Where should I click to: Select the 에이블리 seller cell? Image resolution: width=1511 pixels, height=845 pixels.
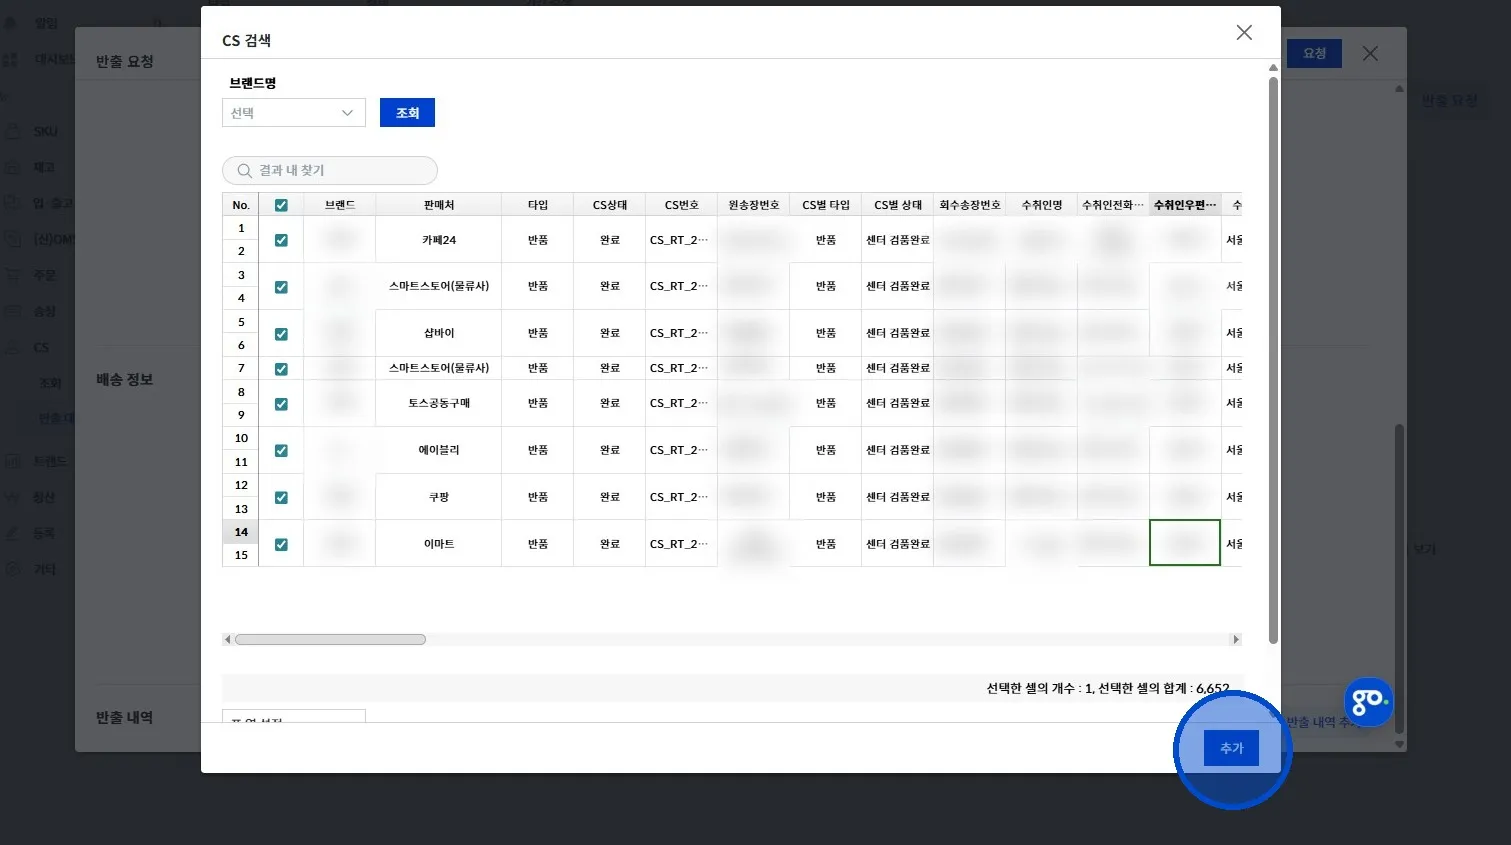[x=438, y=450]
